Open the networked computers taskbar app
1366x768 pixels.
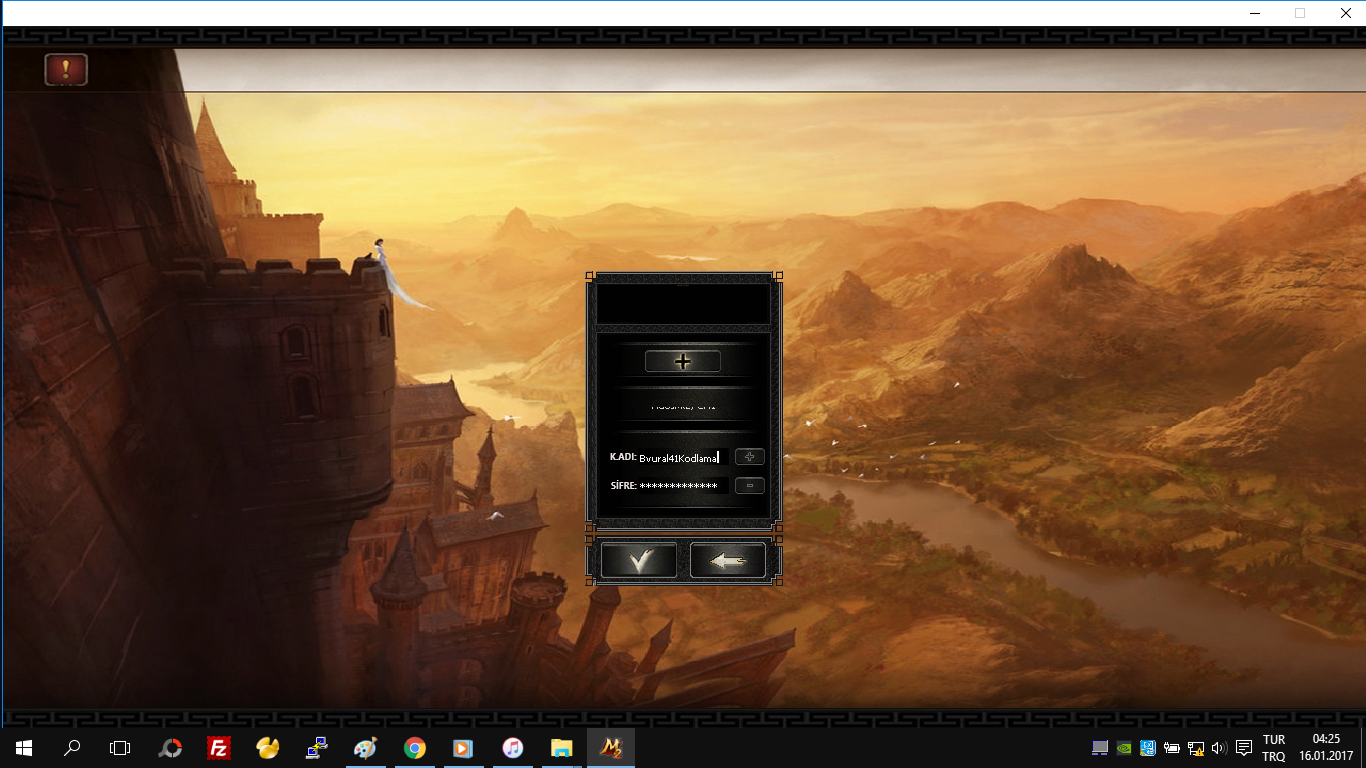(317, 748)
